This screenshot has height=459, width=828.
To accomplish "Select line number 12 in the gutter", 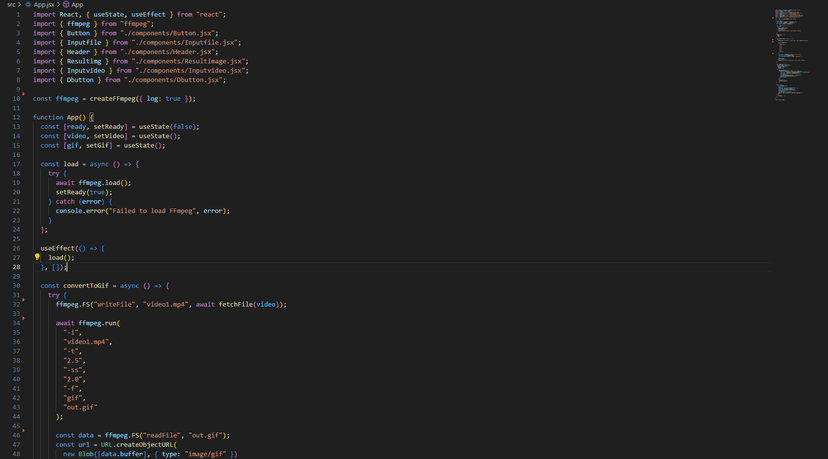I will coord(17,117).
